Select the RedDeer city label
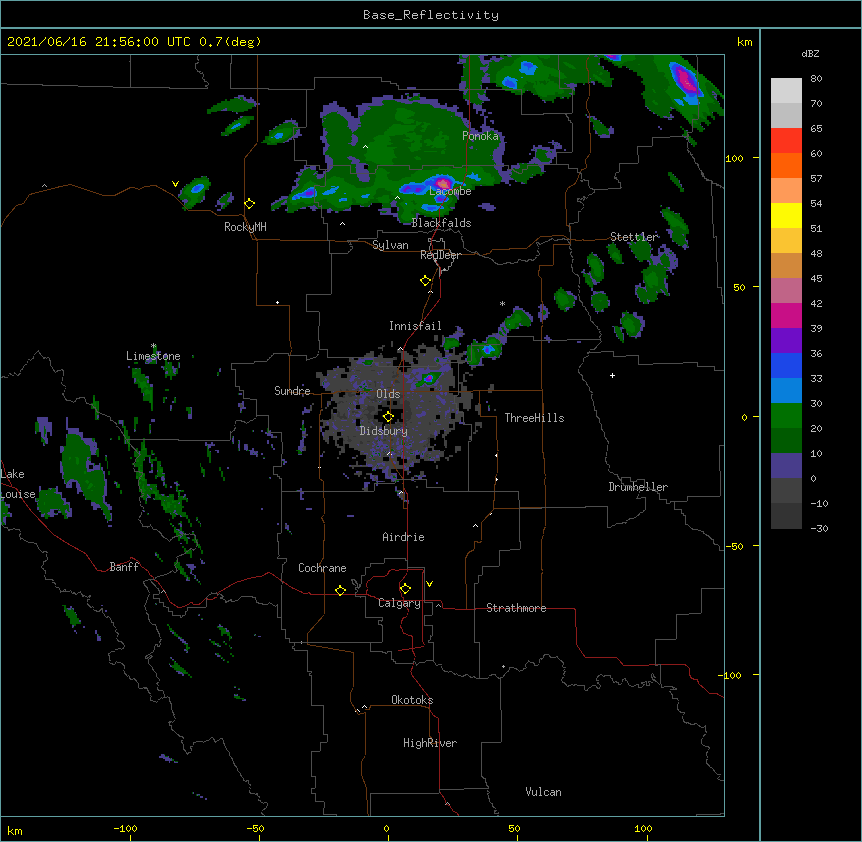 (440, 255)
